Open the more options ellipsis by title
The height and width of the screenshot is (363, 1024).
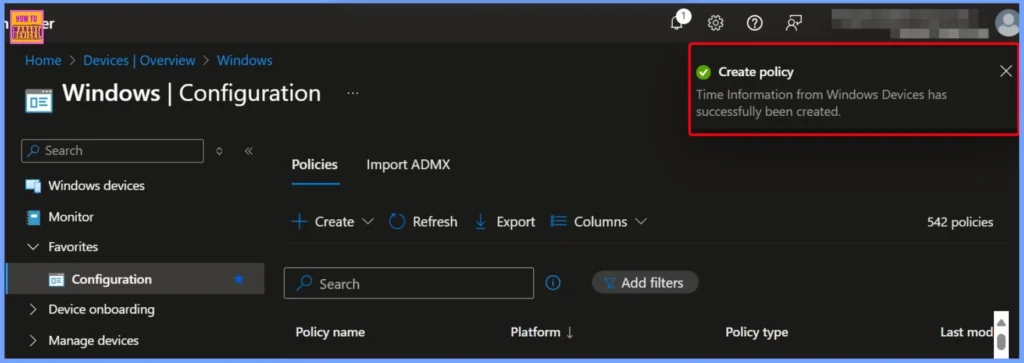353,93
